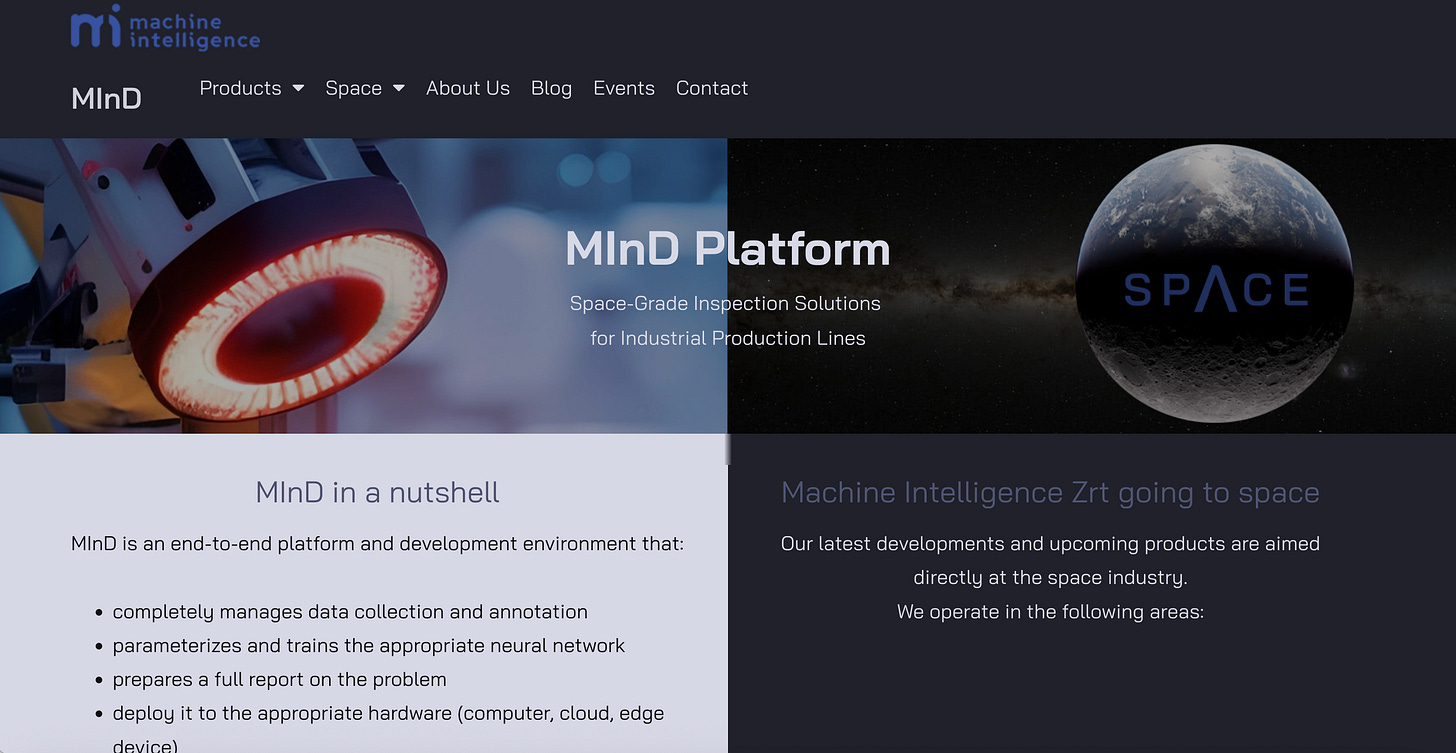
Task: Open the MInD home link
Action: click(x=106, y=98)
